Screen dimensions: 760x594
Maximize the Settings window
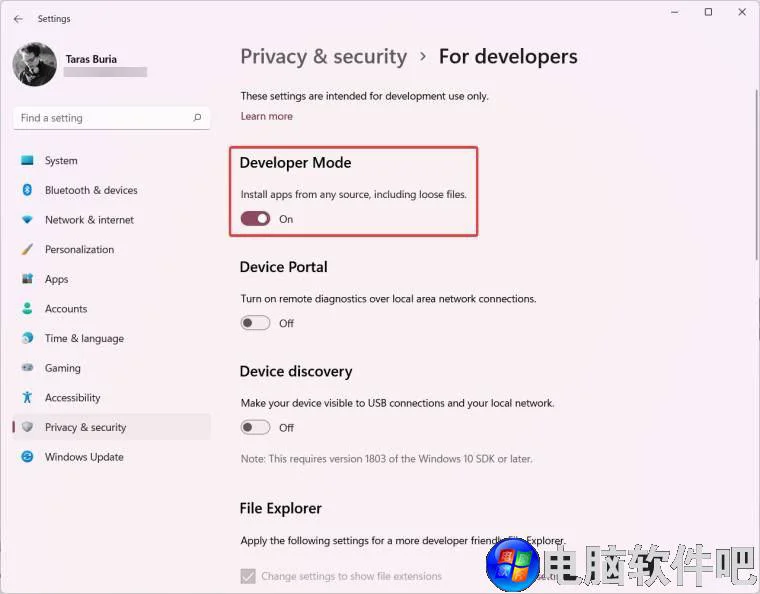pyautogui.click(x=708, y=12)
